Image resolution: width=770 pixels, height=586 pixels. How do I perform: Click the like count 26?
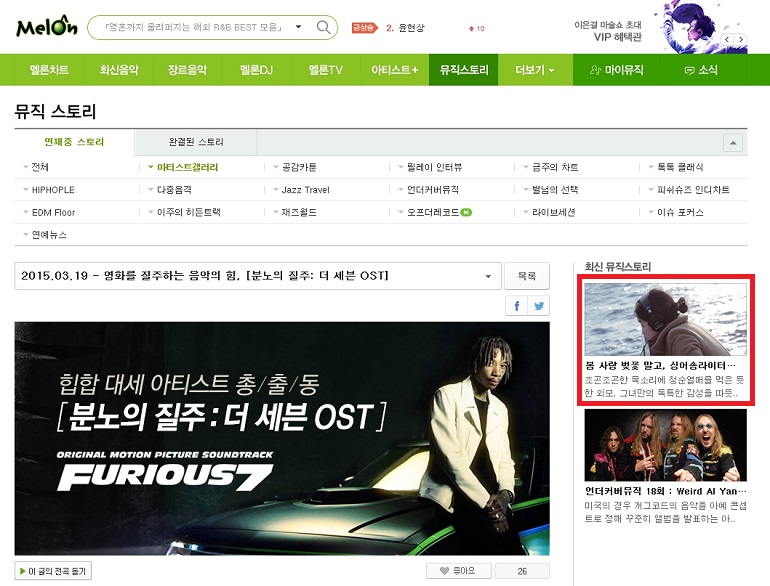[x=522, y=571]
